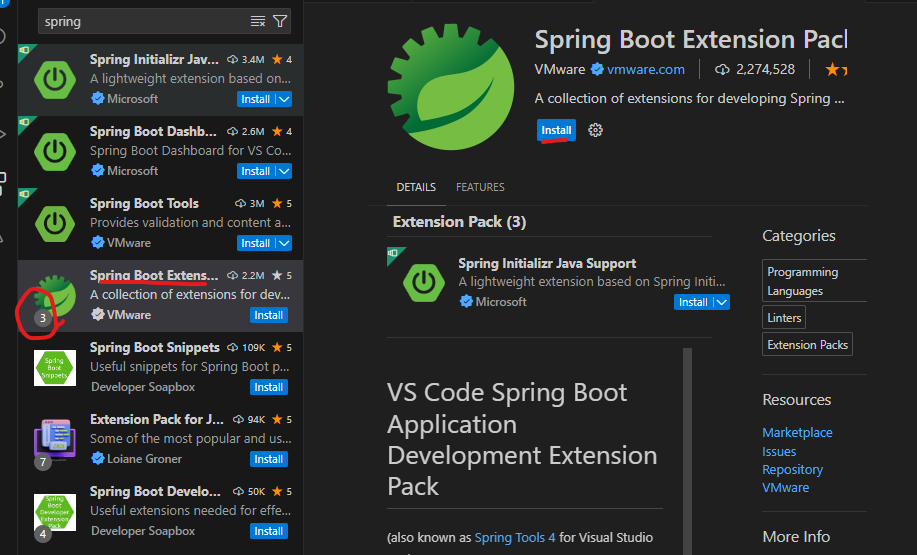Screen dimensions: 917x555
Task: Install Spring Boot Dashboard from list
Action: click(256, 171)
